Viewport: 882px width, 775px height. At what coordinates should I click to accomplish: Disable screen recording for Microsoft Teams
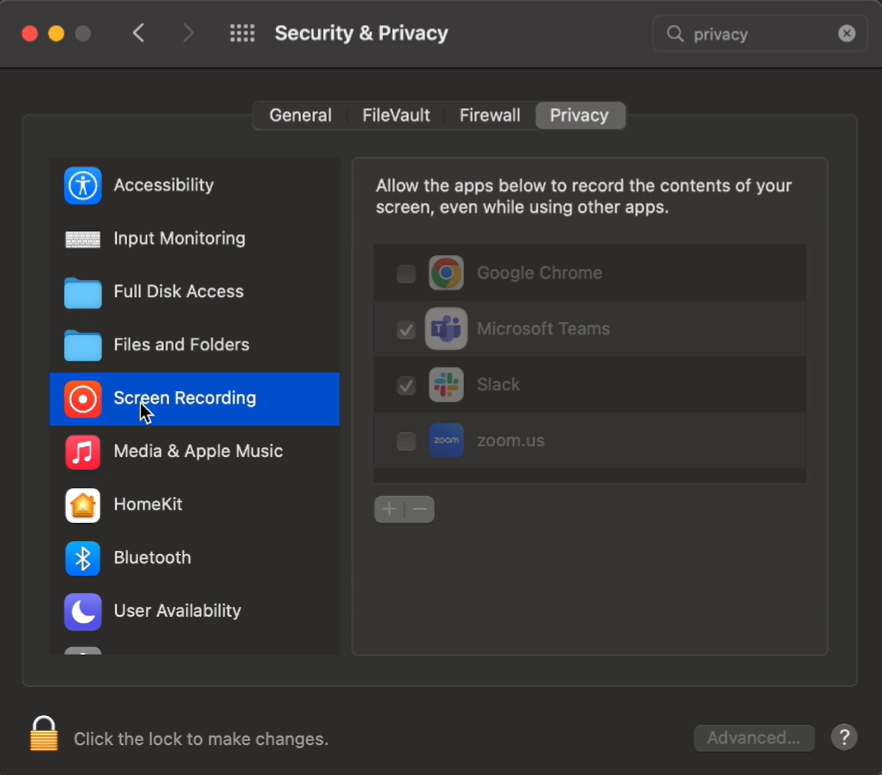(x=404, y=328)
